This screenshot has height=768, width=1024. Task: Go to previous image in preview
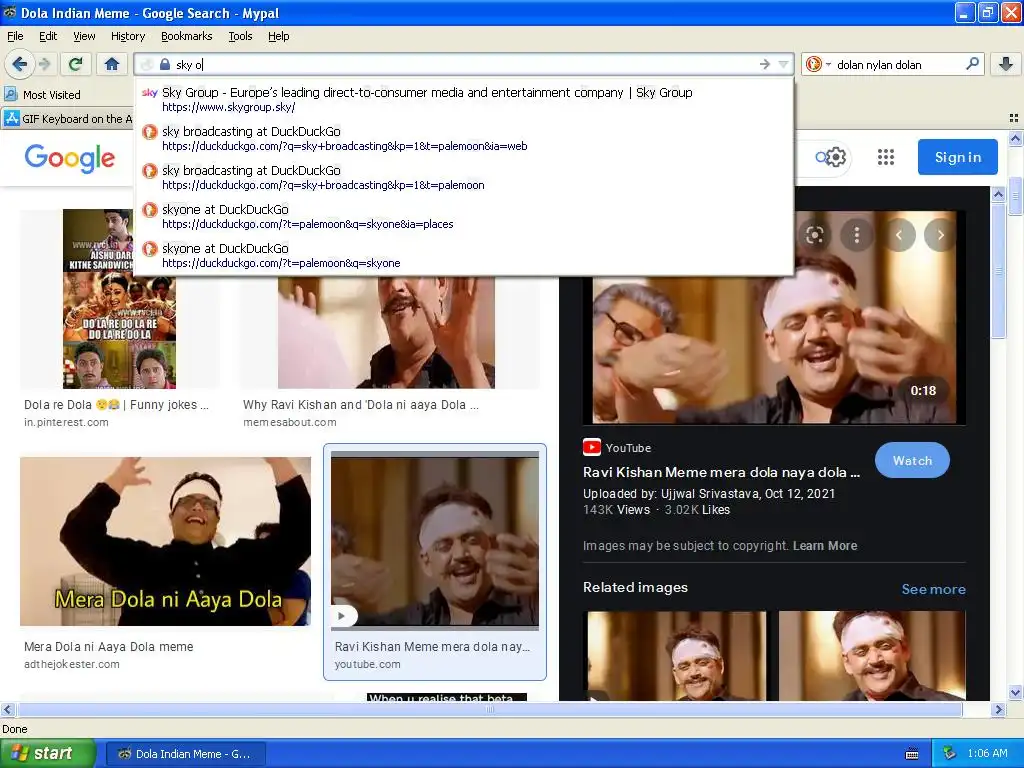(899, 234)
